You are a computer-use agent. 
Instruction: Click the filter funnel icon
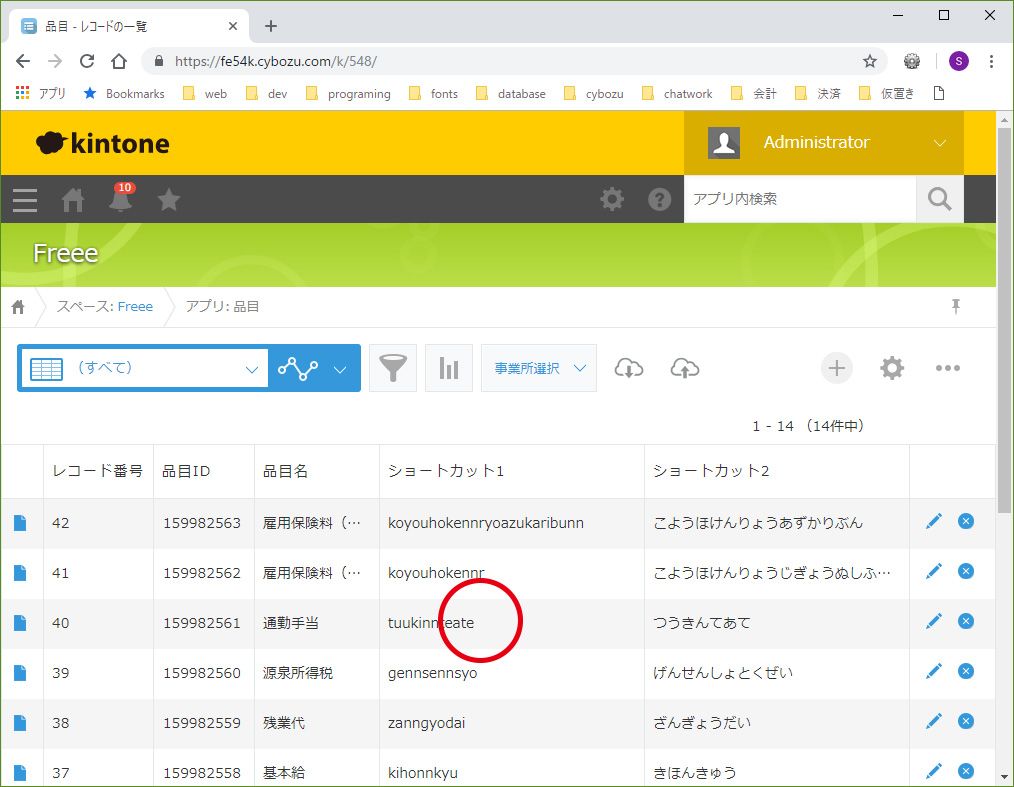393,368
